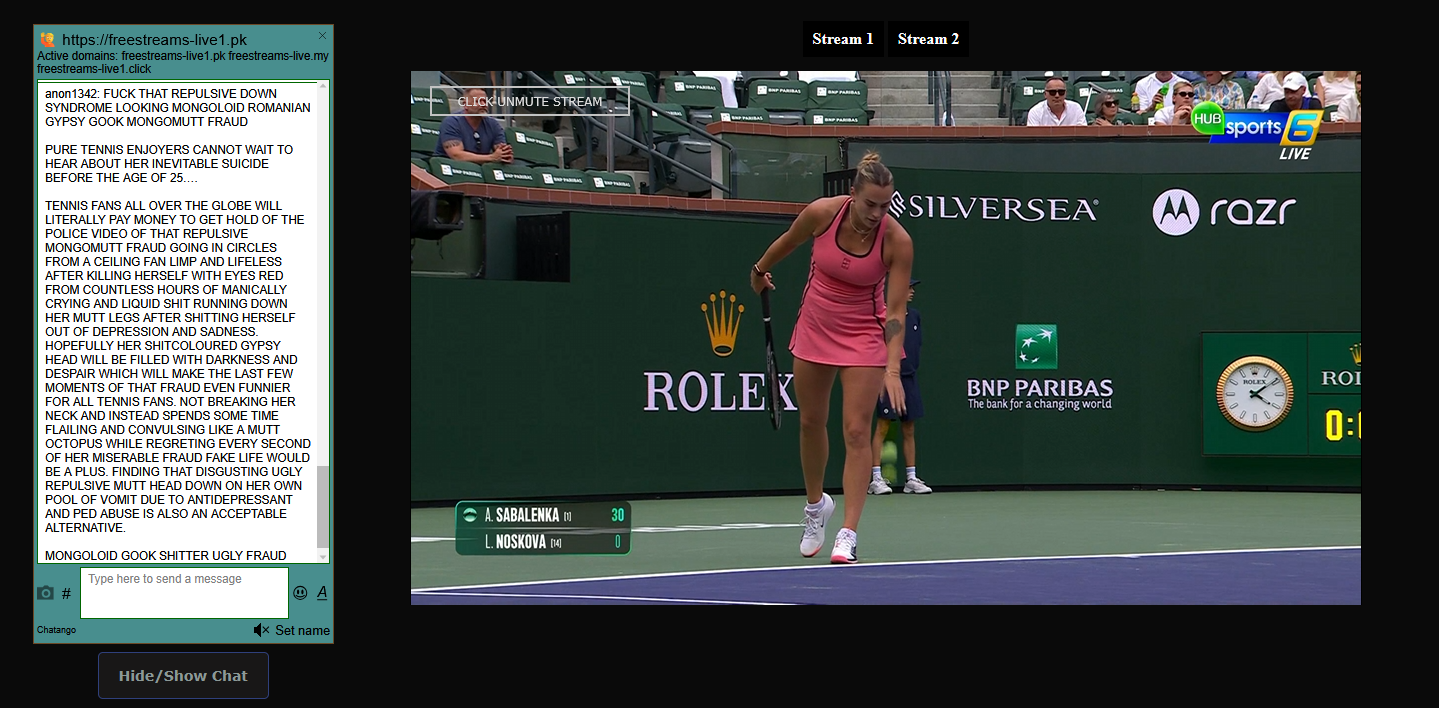The width and height of the screenshot is (1439, 708).
Task: Click the Chatango group logo icon
Action: click(x=47, y=40)
